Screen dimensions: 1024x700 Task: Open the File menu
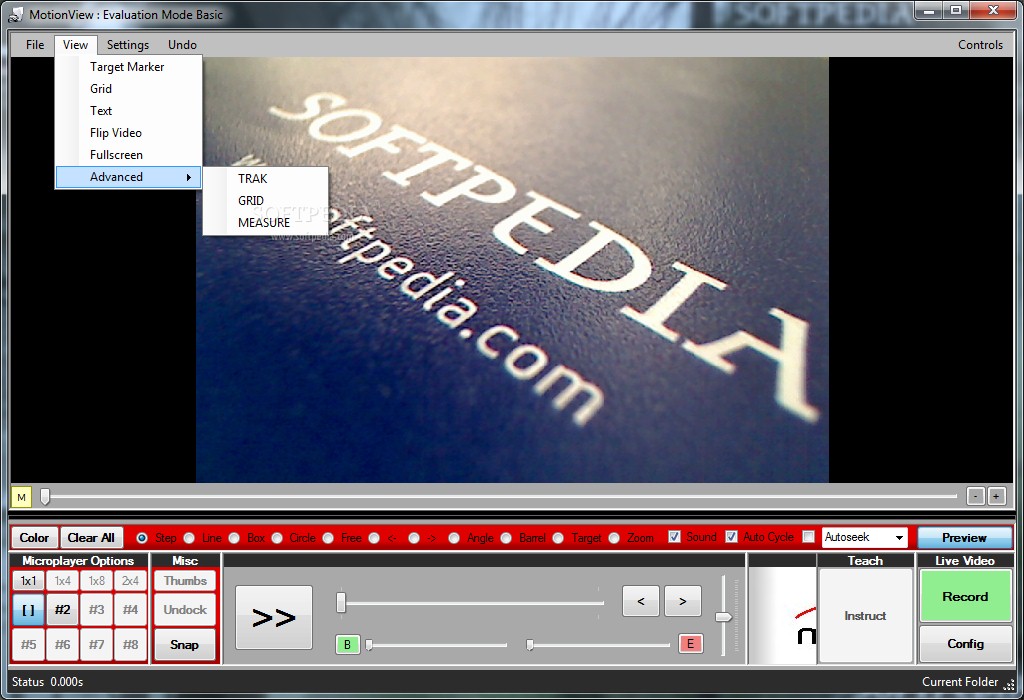click(x=35, y=44)
